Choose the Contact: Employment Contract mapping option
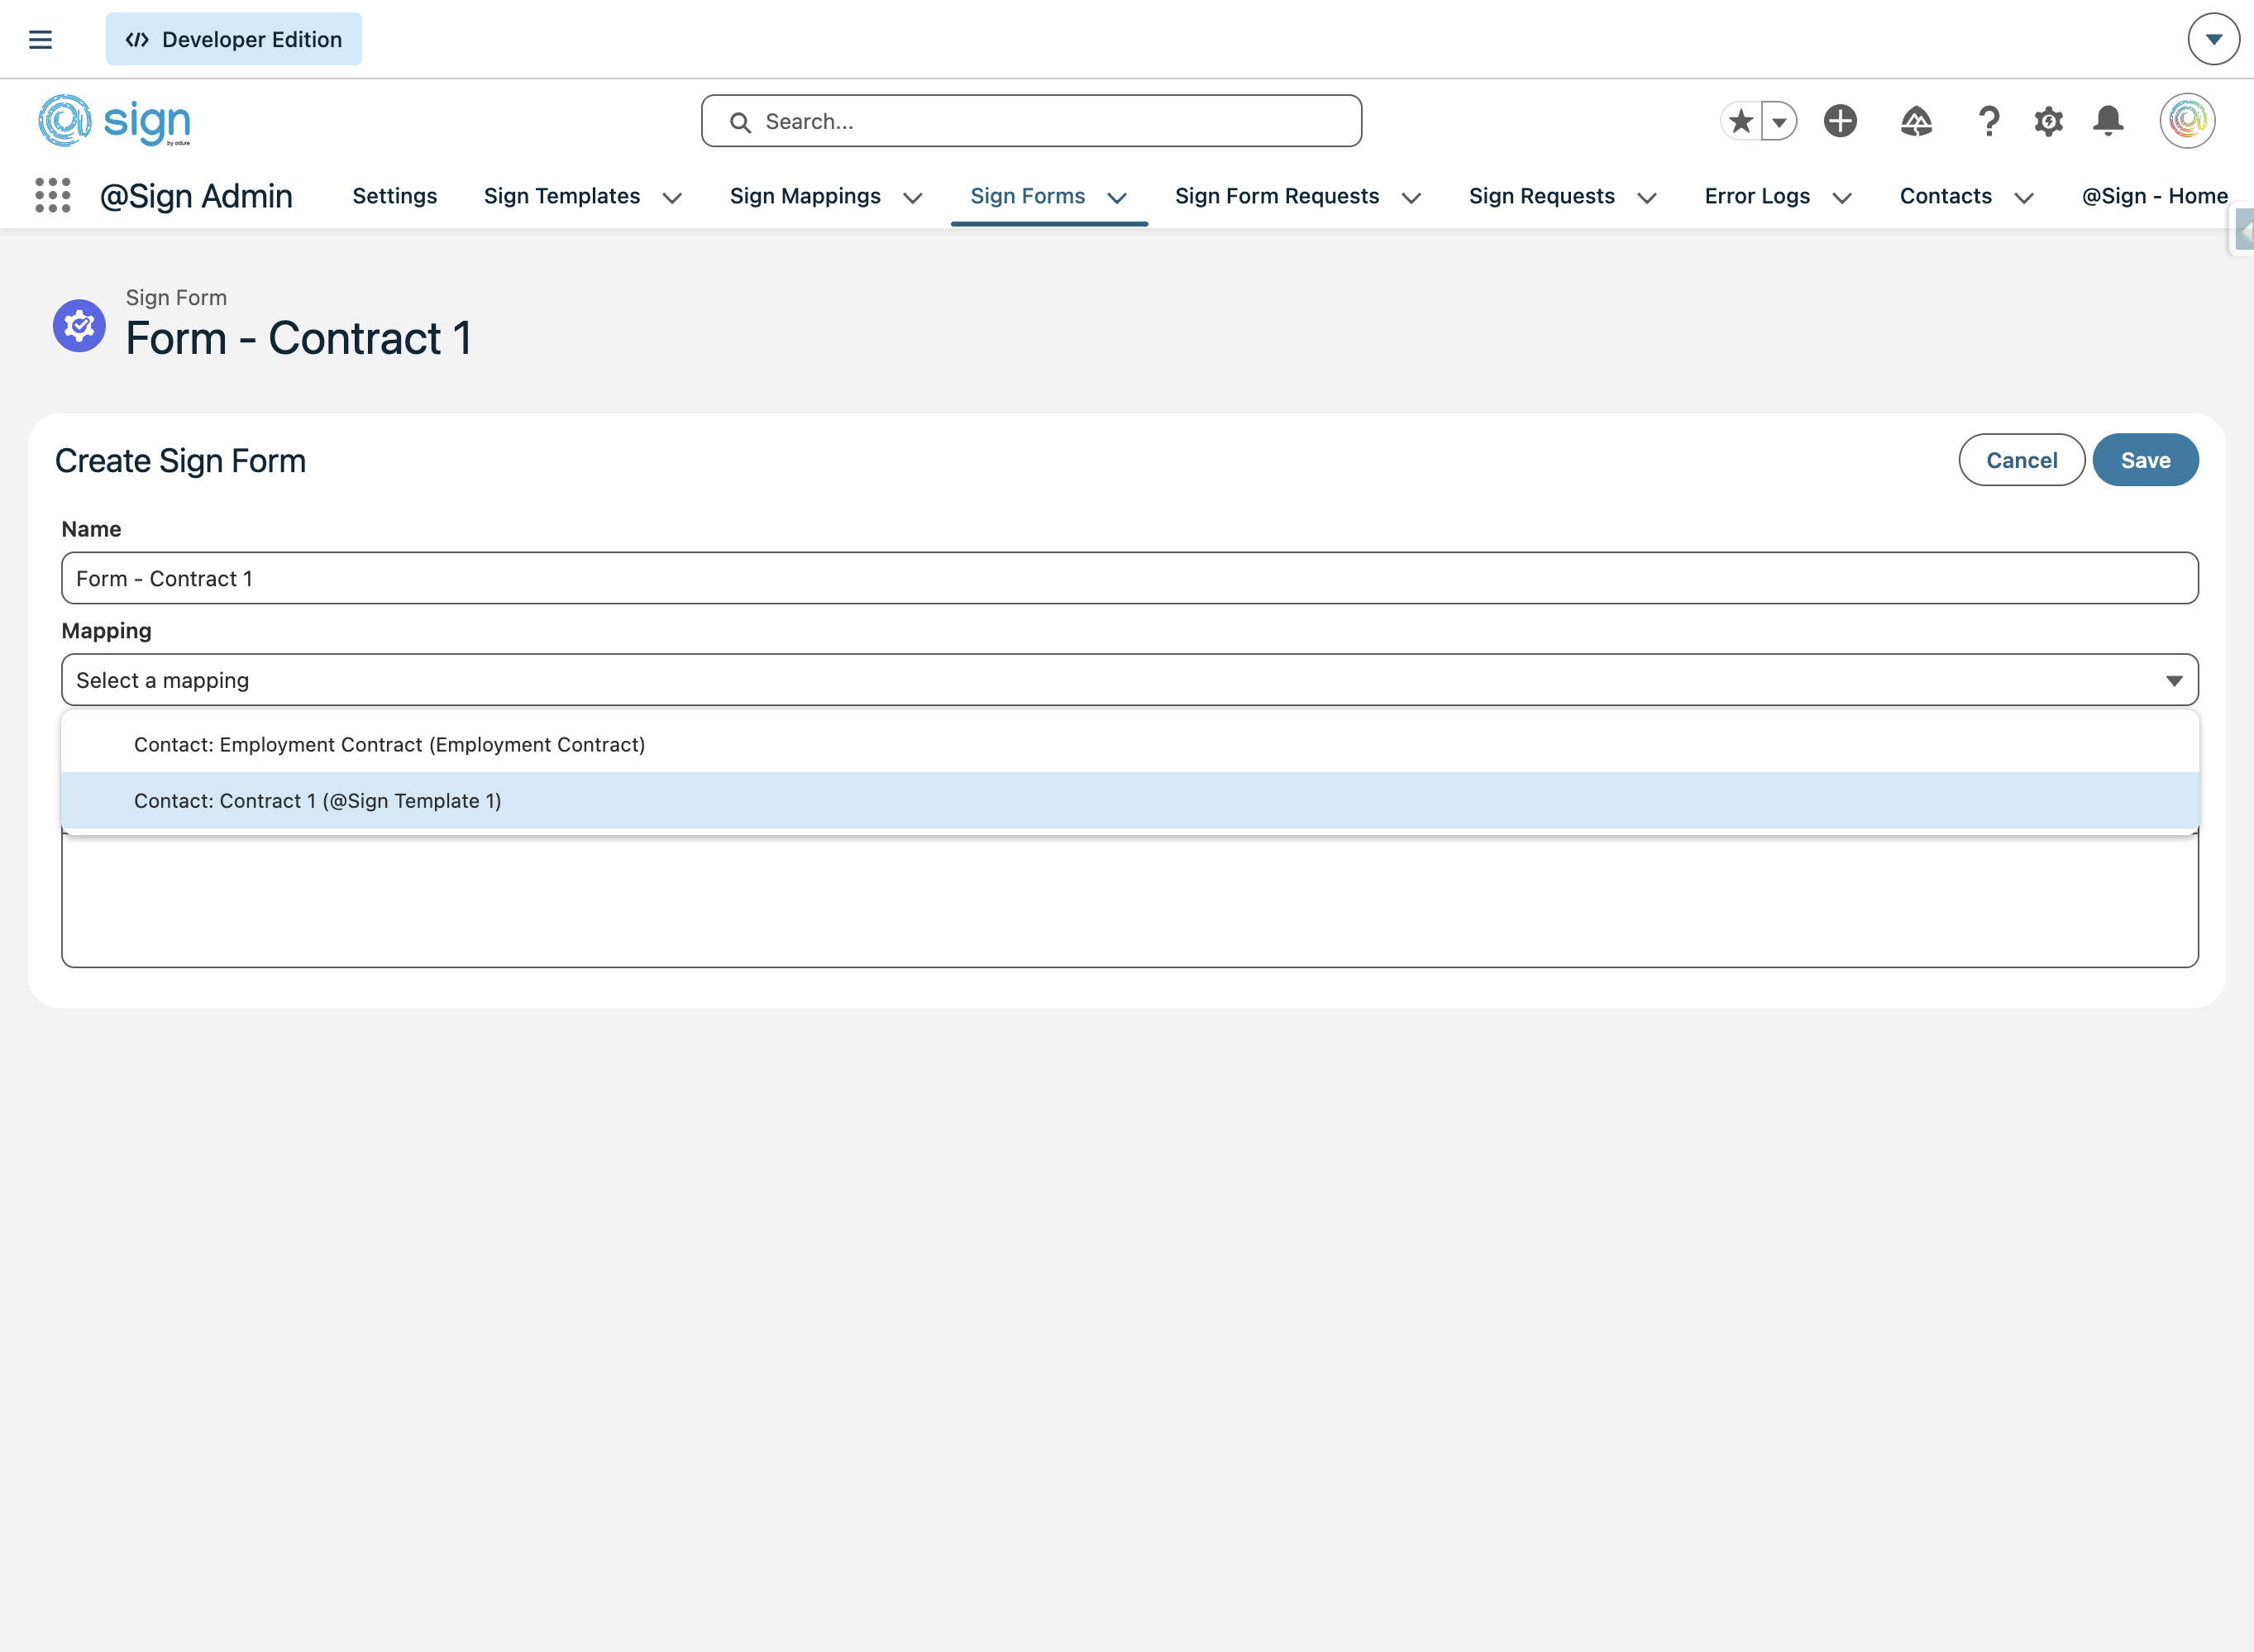2254x1652 pixels. 389,744
